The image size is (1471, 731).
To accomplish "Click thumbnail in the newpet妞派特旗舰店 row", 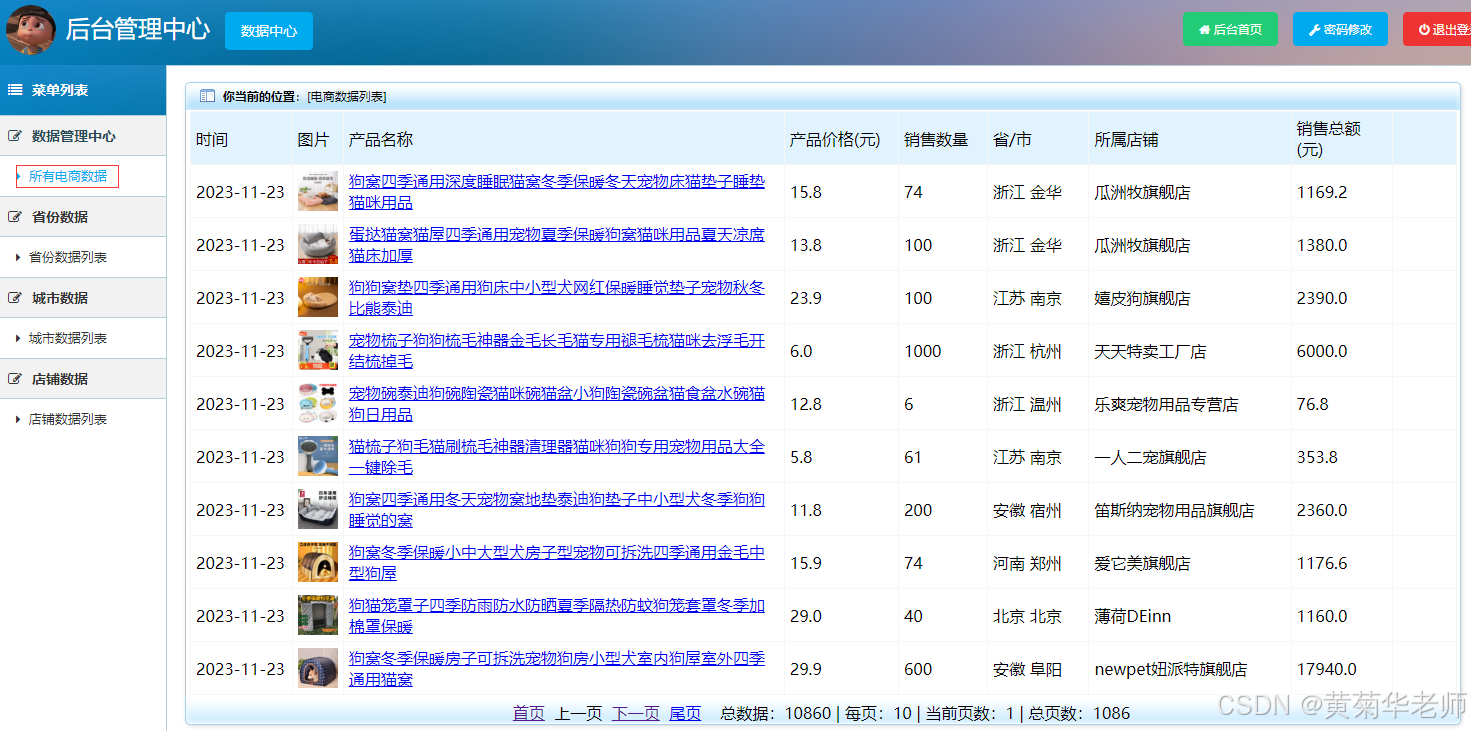I will pyautogui.click(x=318, y=669).
